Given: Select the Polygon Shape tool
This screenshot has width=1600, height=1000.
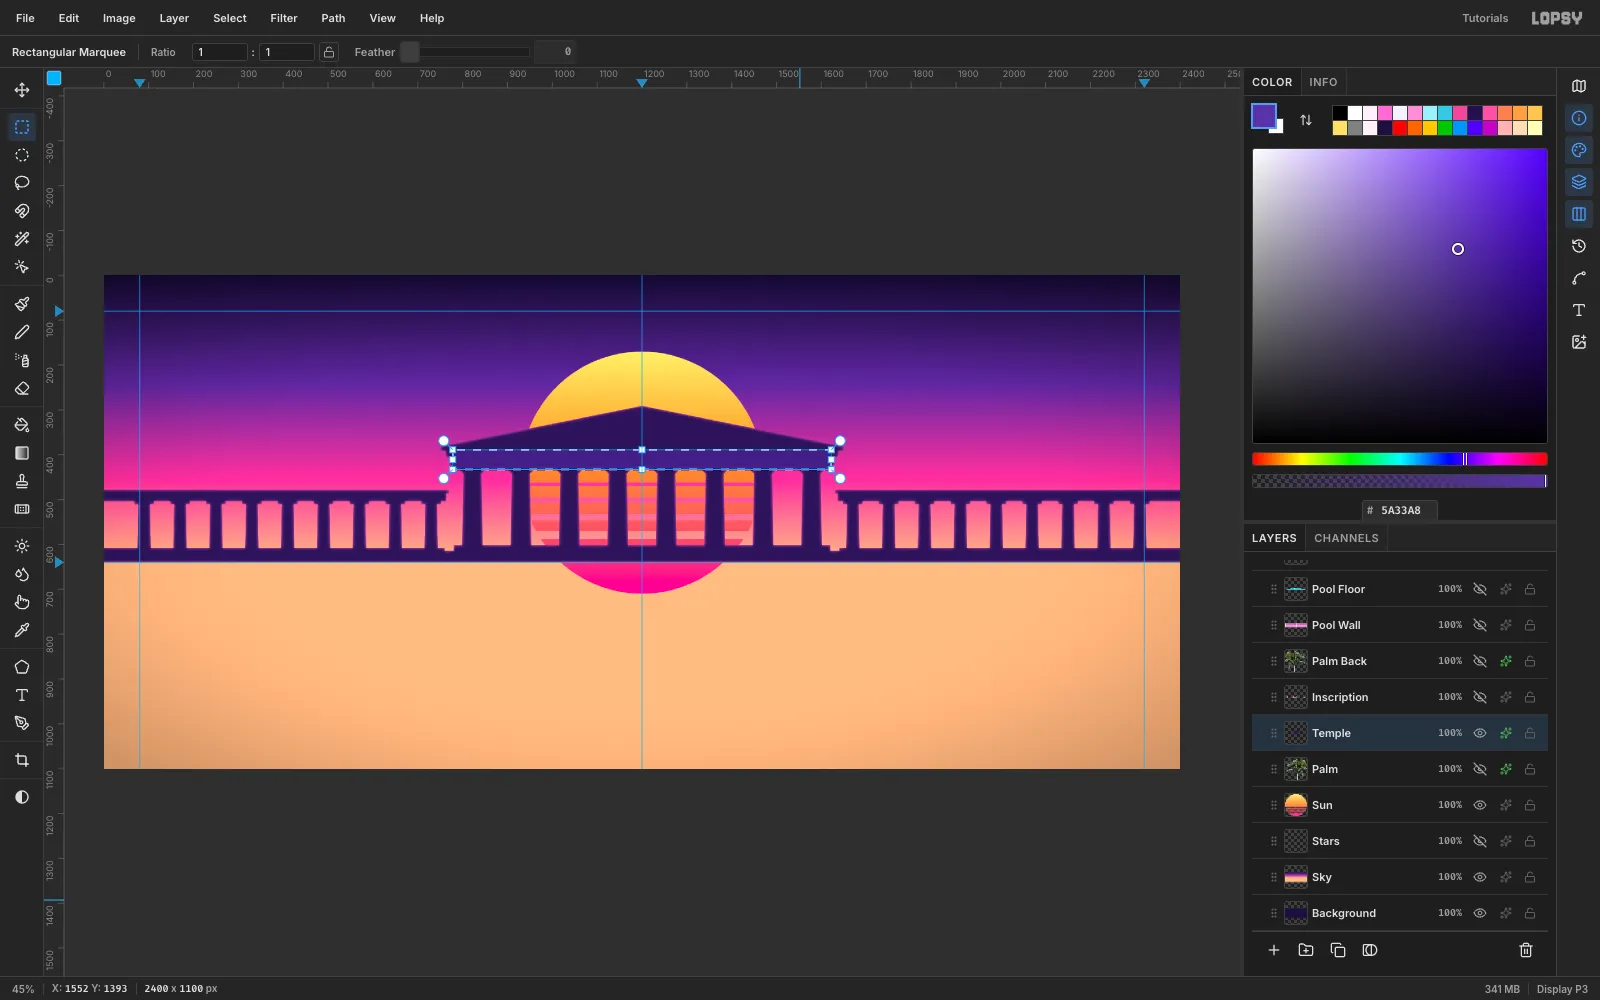Looking at the screenshot, I should (x=22, y=667).
